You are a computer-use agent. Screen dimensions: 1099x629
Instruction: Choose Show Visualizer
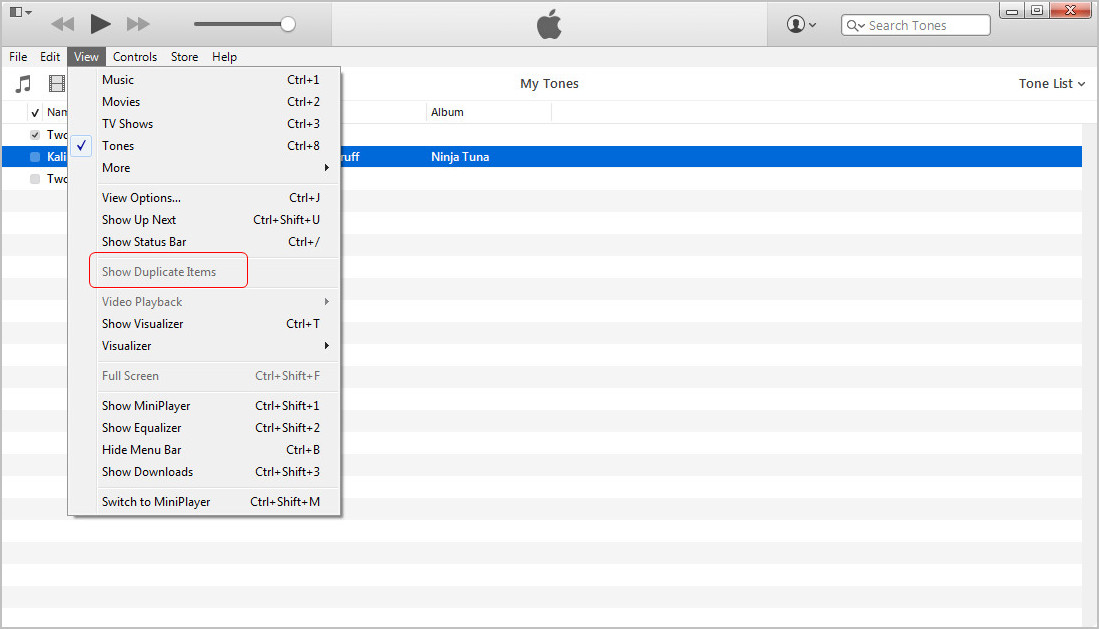[205, 324]
